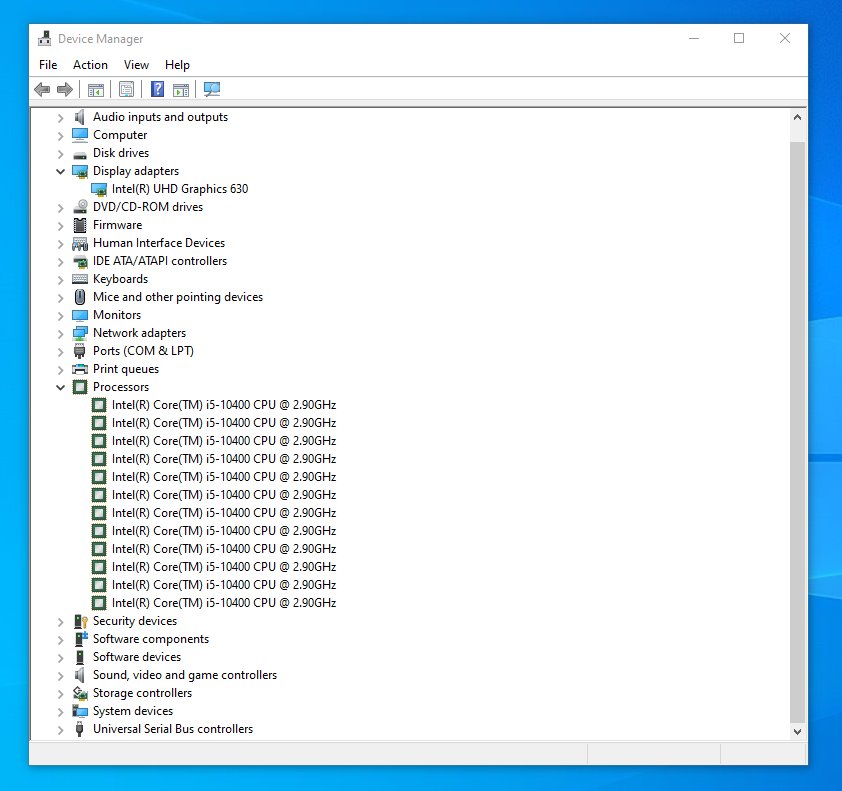Select the first i5-10400 processor entry
The image size is (842, 791).
[x=224, y=405]
